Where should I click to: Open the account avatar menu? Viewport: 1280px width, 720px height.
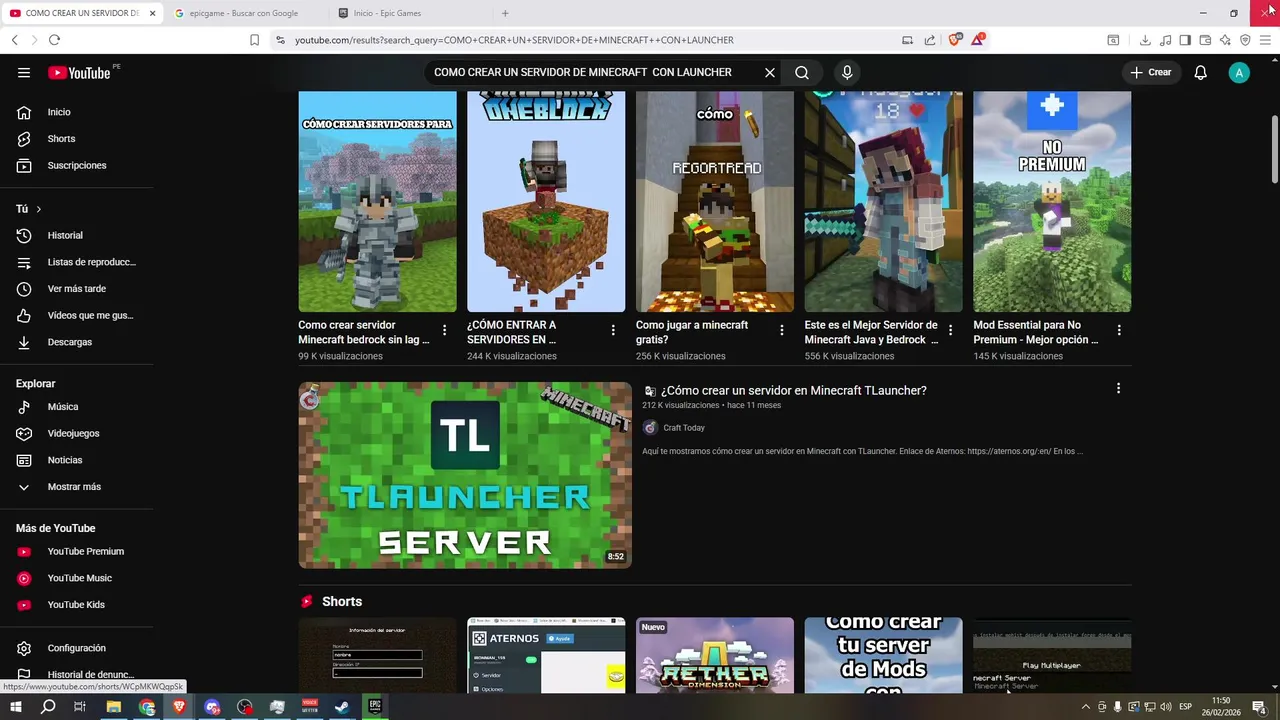coord(1239,72)
